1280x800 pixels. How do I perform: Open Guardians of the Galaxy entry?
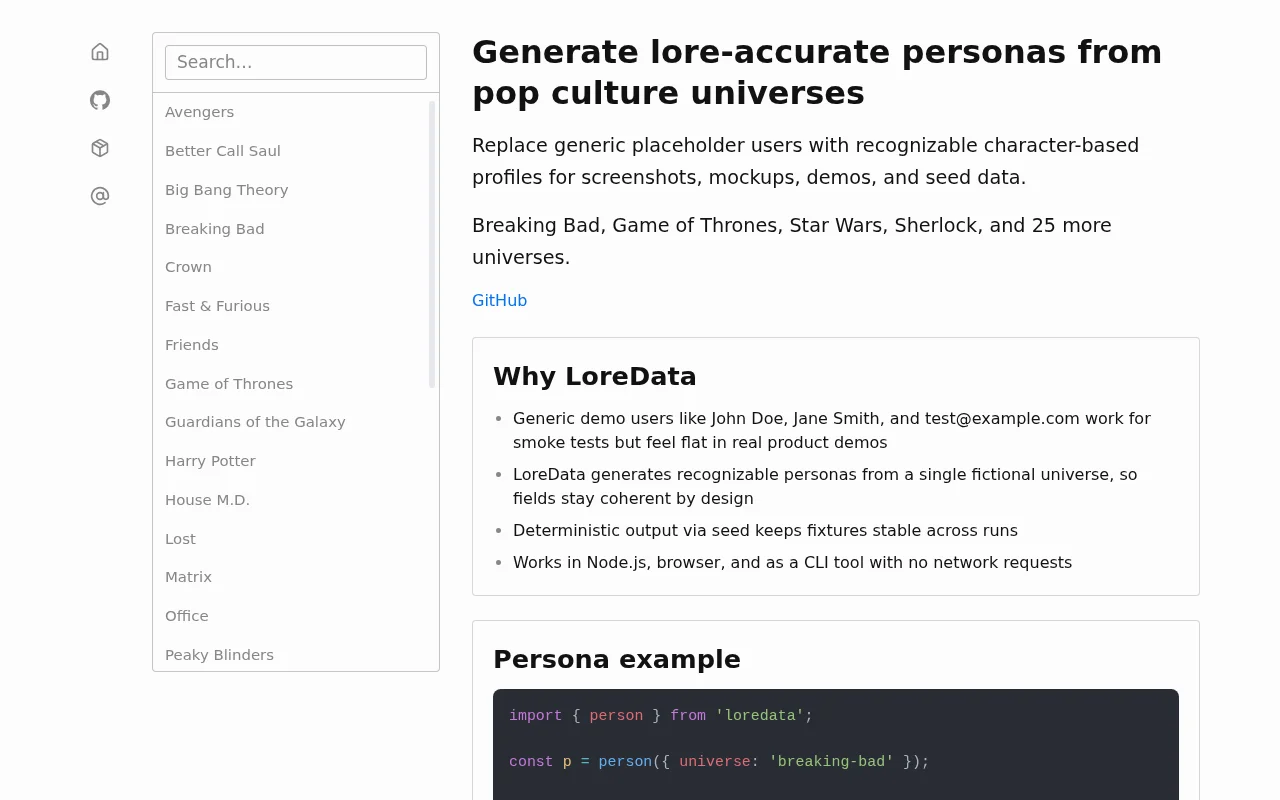255,422
